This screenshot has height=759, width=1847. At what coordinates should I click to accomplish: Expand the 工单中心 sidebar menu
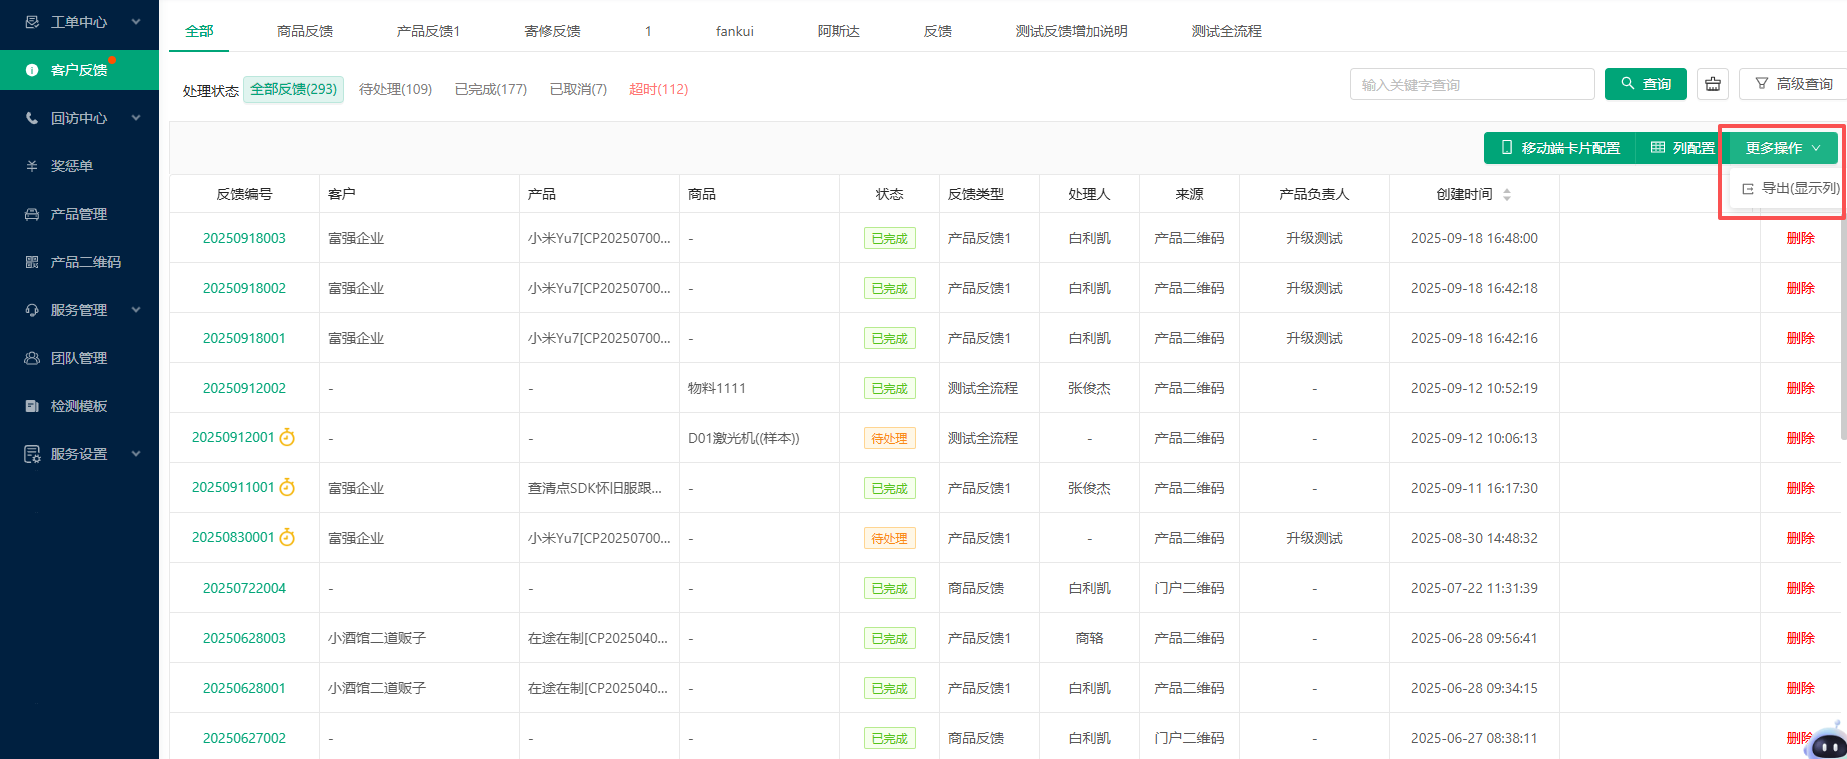[80, 22]
